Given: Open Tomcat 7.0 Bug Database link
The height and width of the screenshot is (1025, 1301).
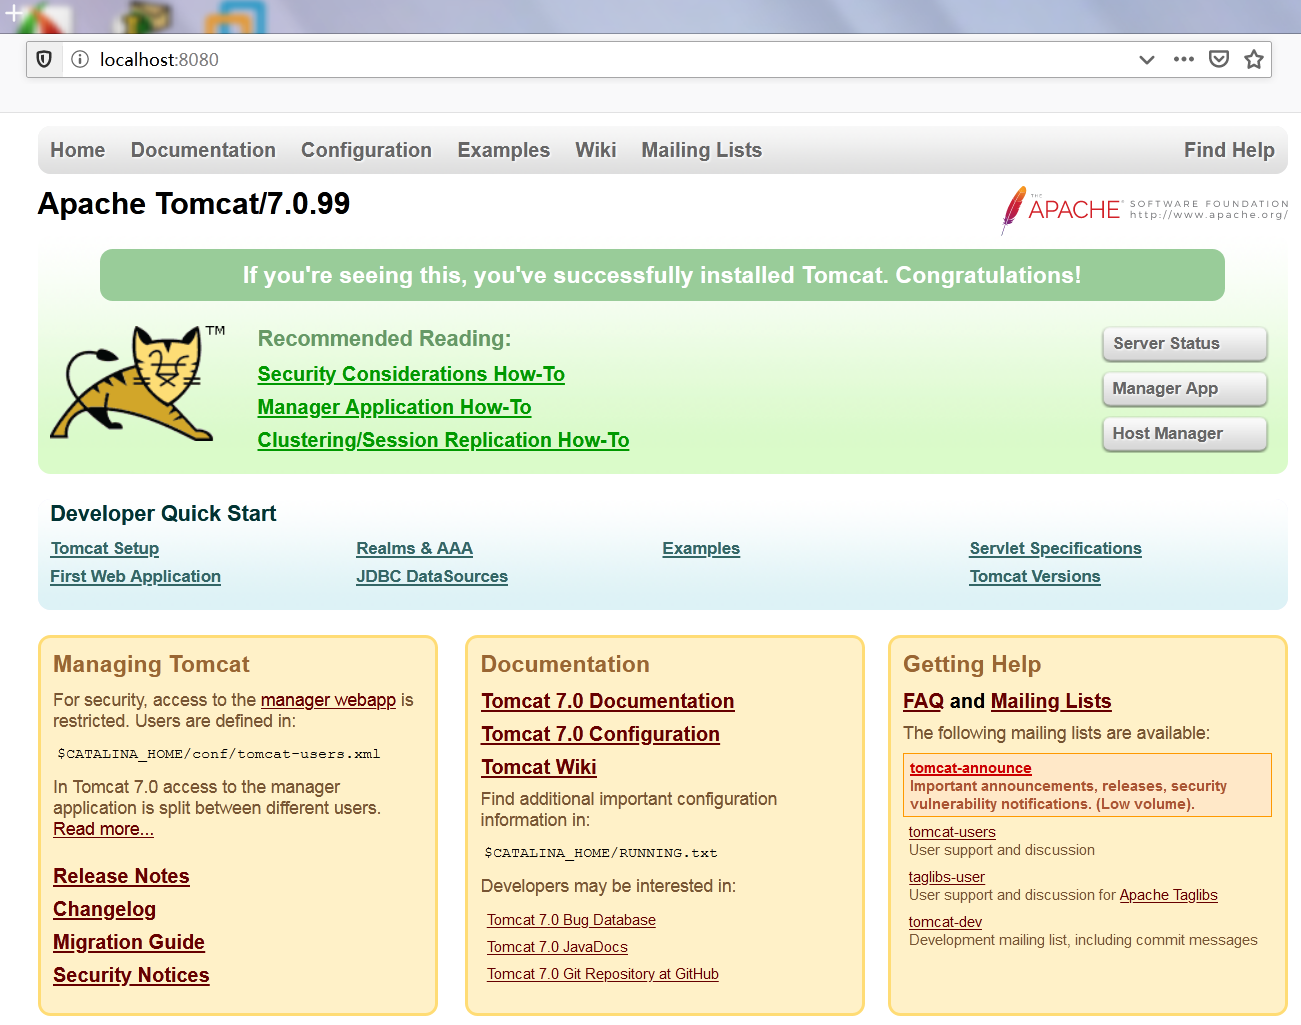Looking at the screenshot, I should coord(571,920).
